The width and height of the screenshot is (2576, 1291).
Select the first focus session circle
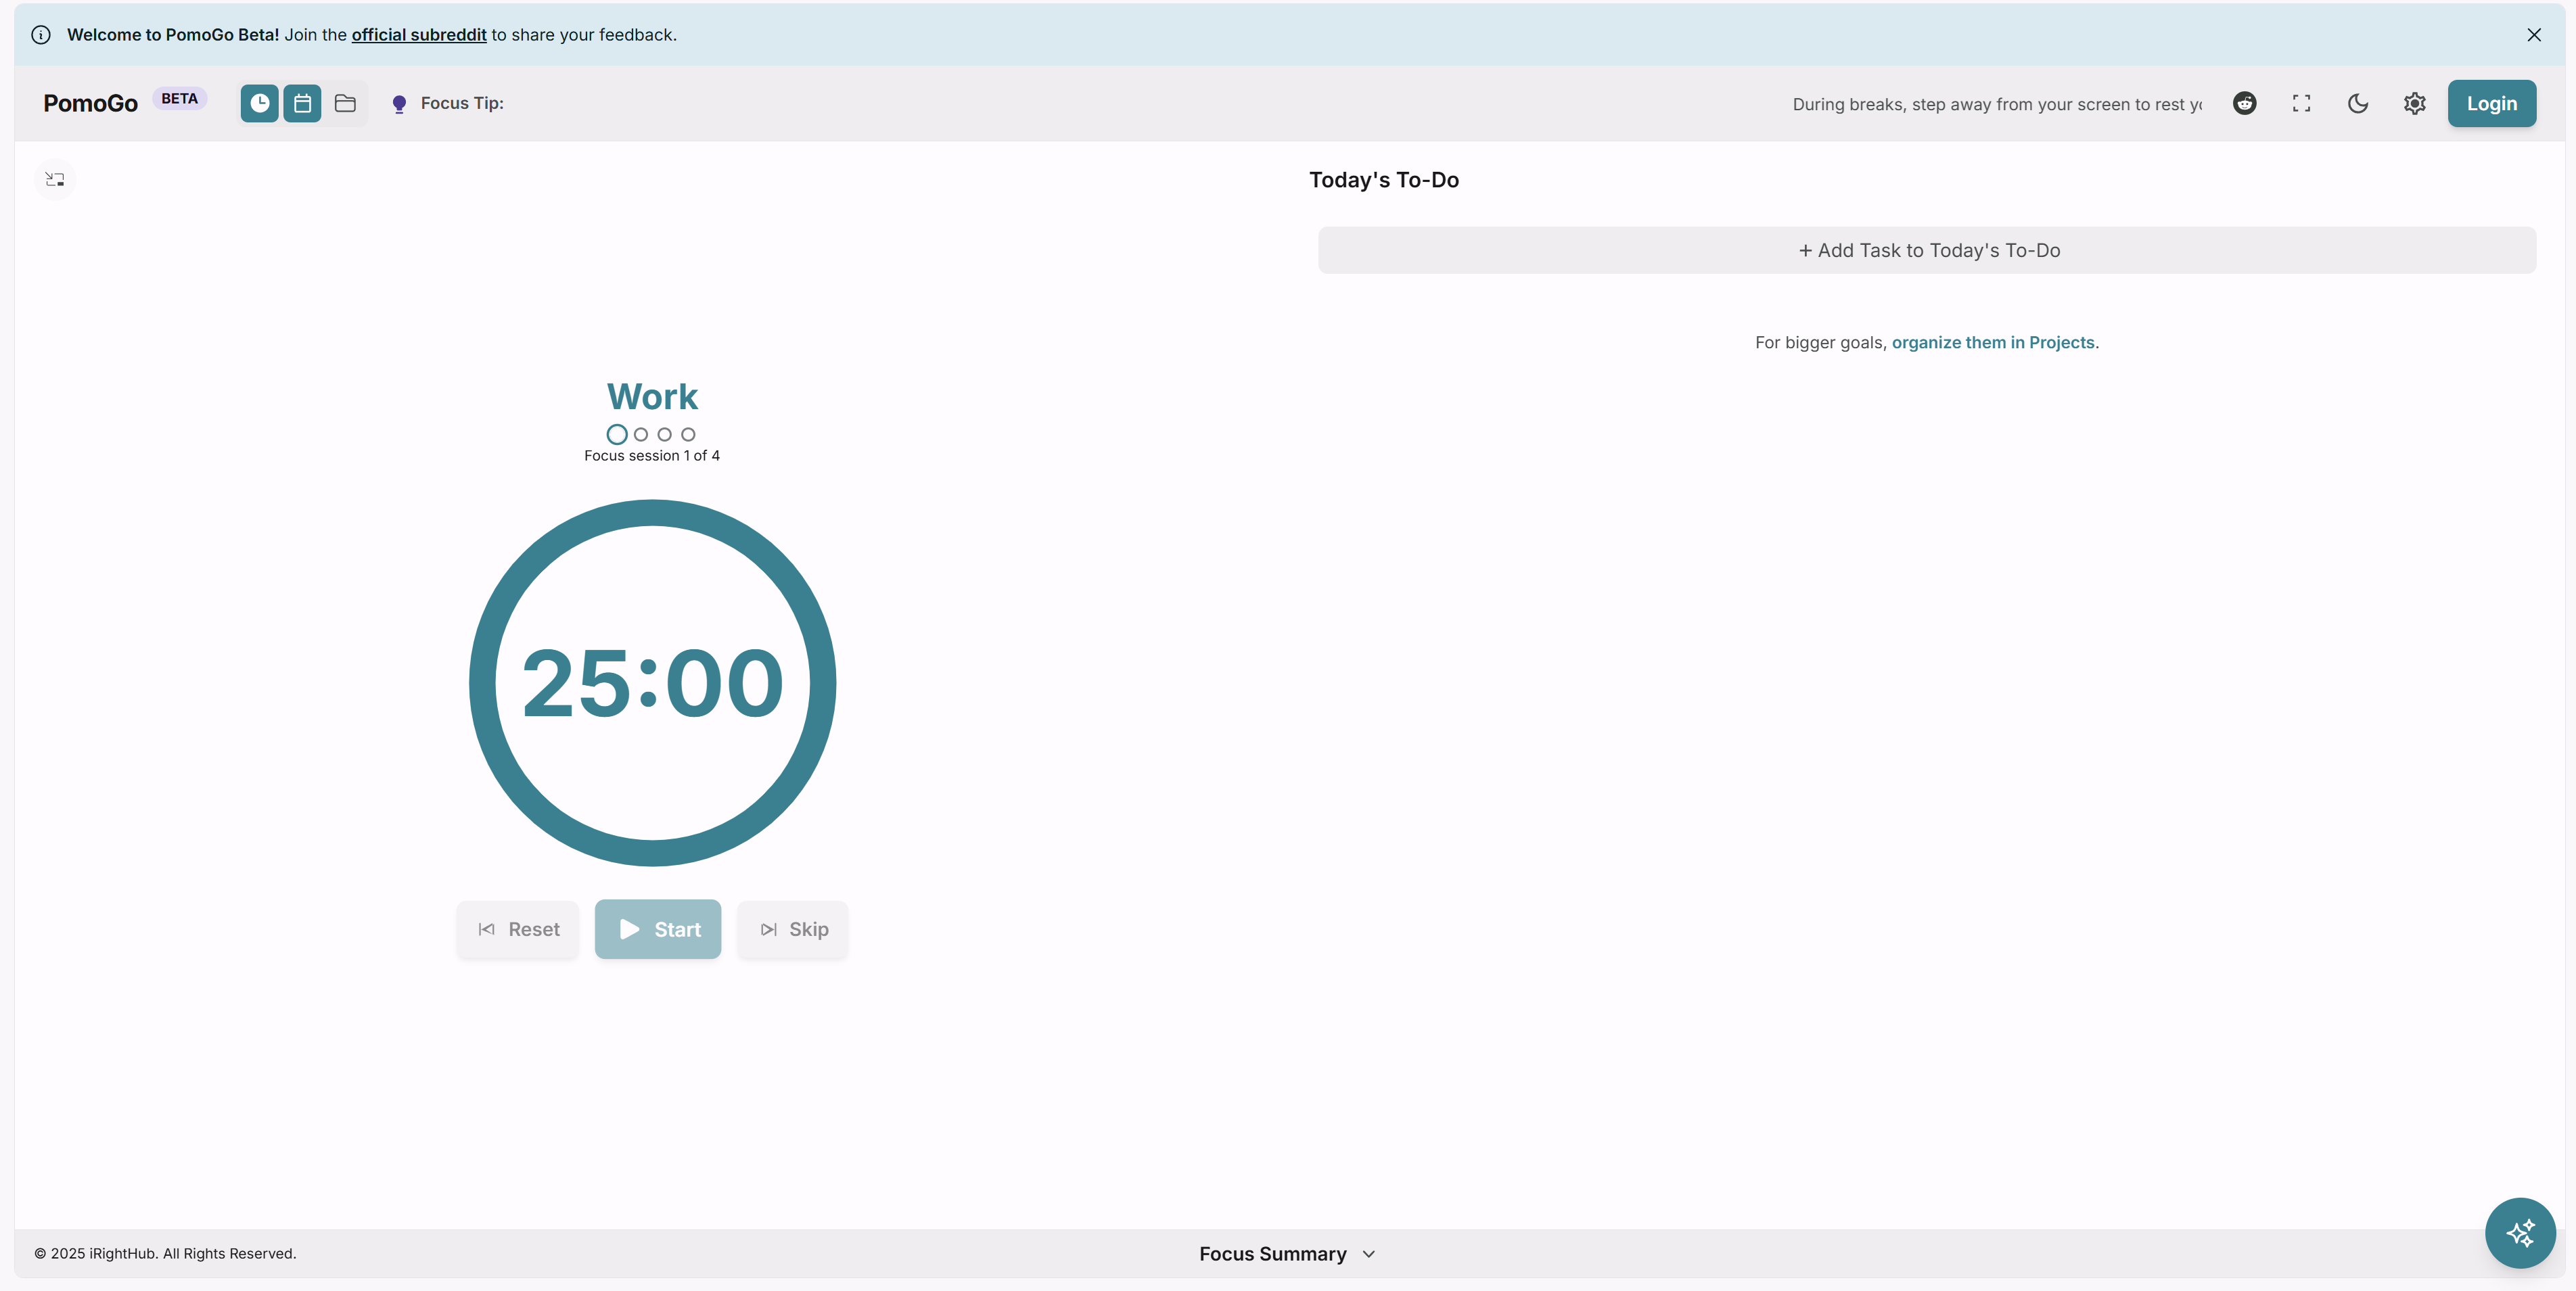click(616, 434)
